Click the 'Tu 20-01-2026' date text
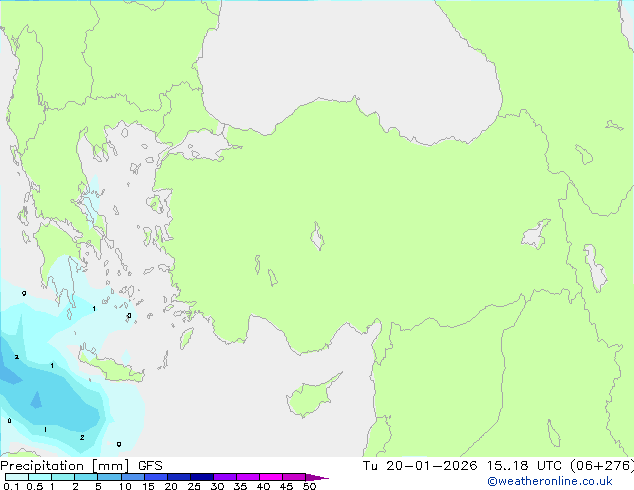Viewport: 634px width, 490px height. pos(420,466)
